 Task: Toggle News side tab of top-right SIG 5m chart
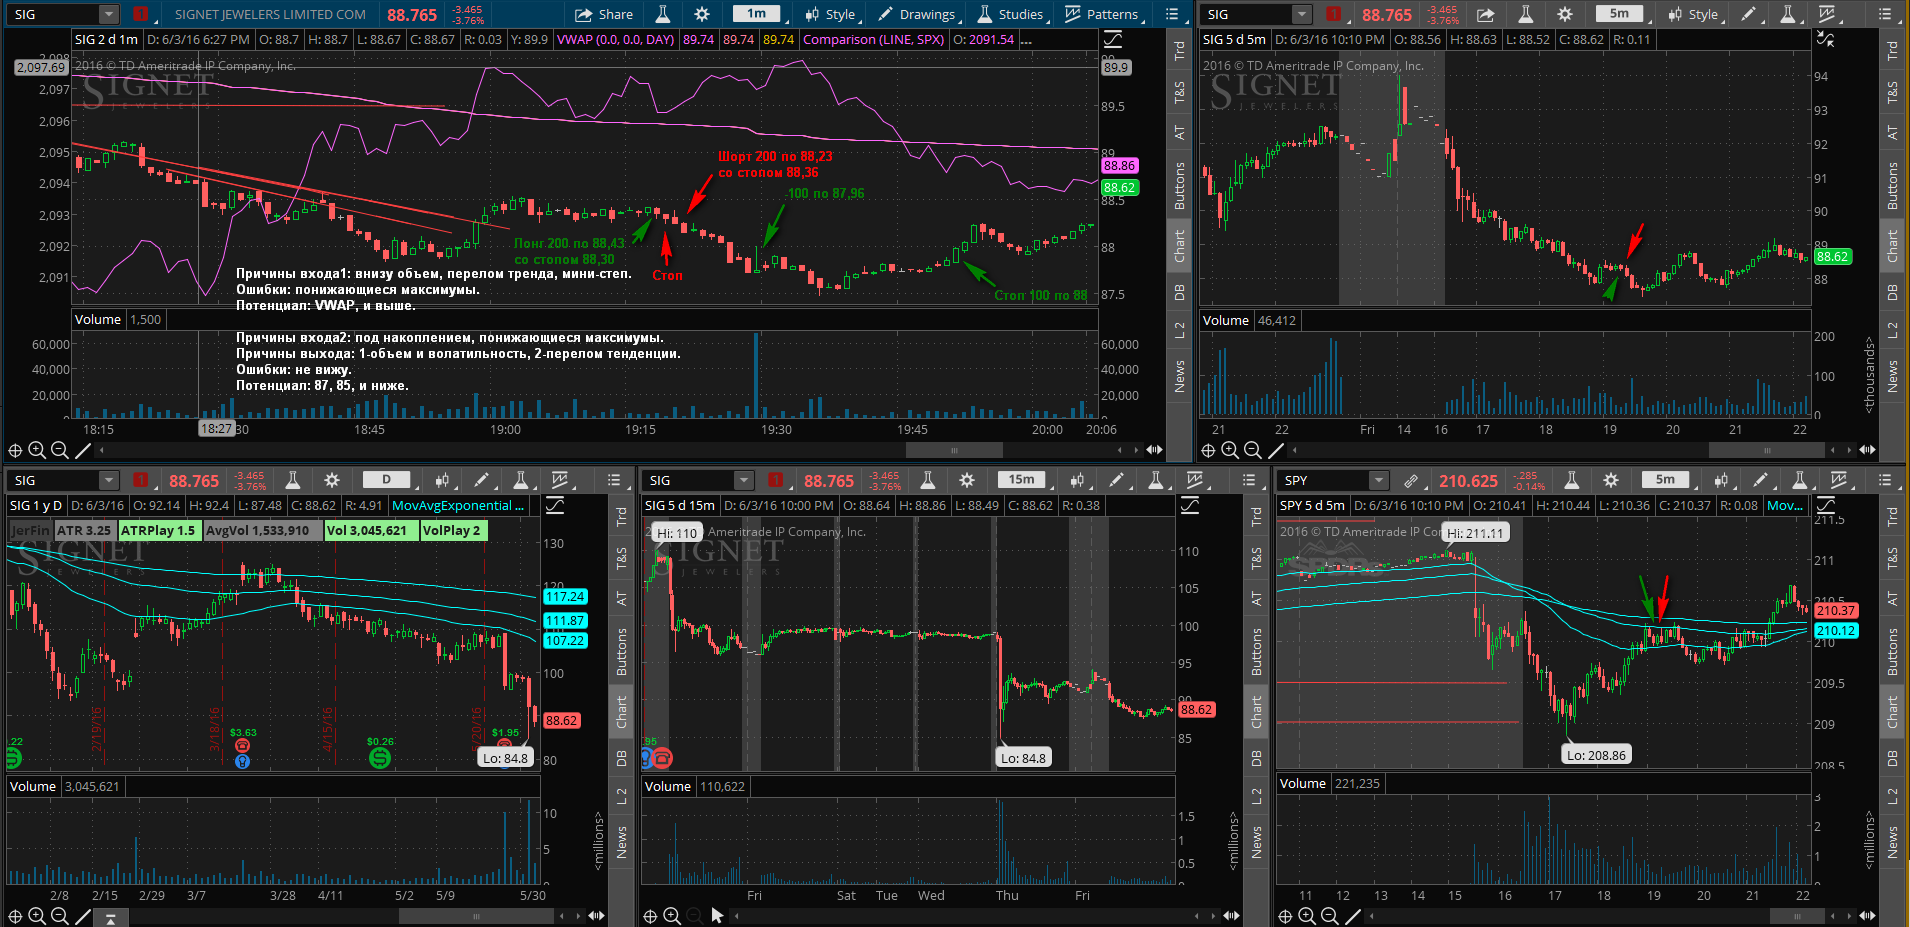pyautogui.click(x=1892, y=377)
